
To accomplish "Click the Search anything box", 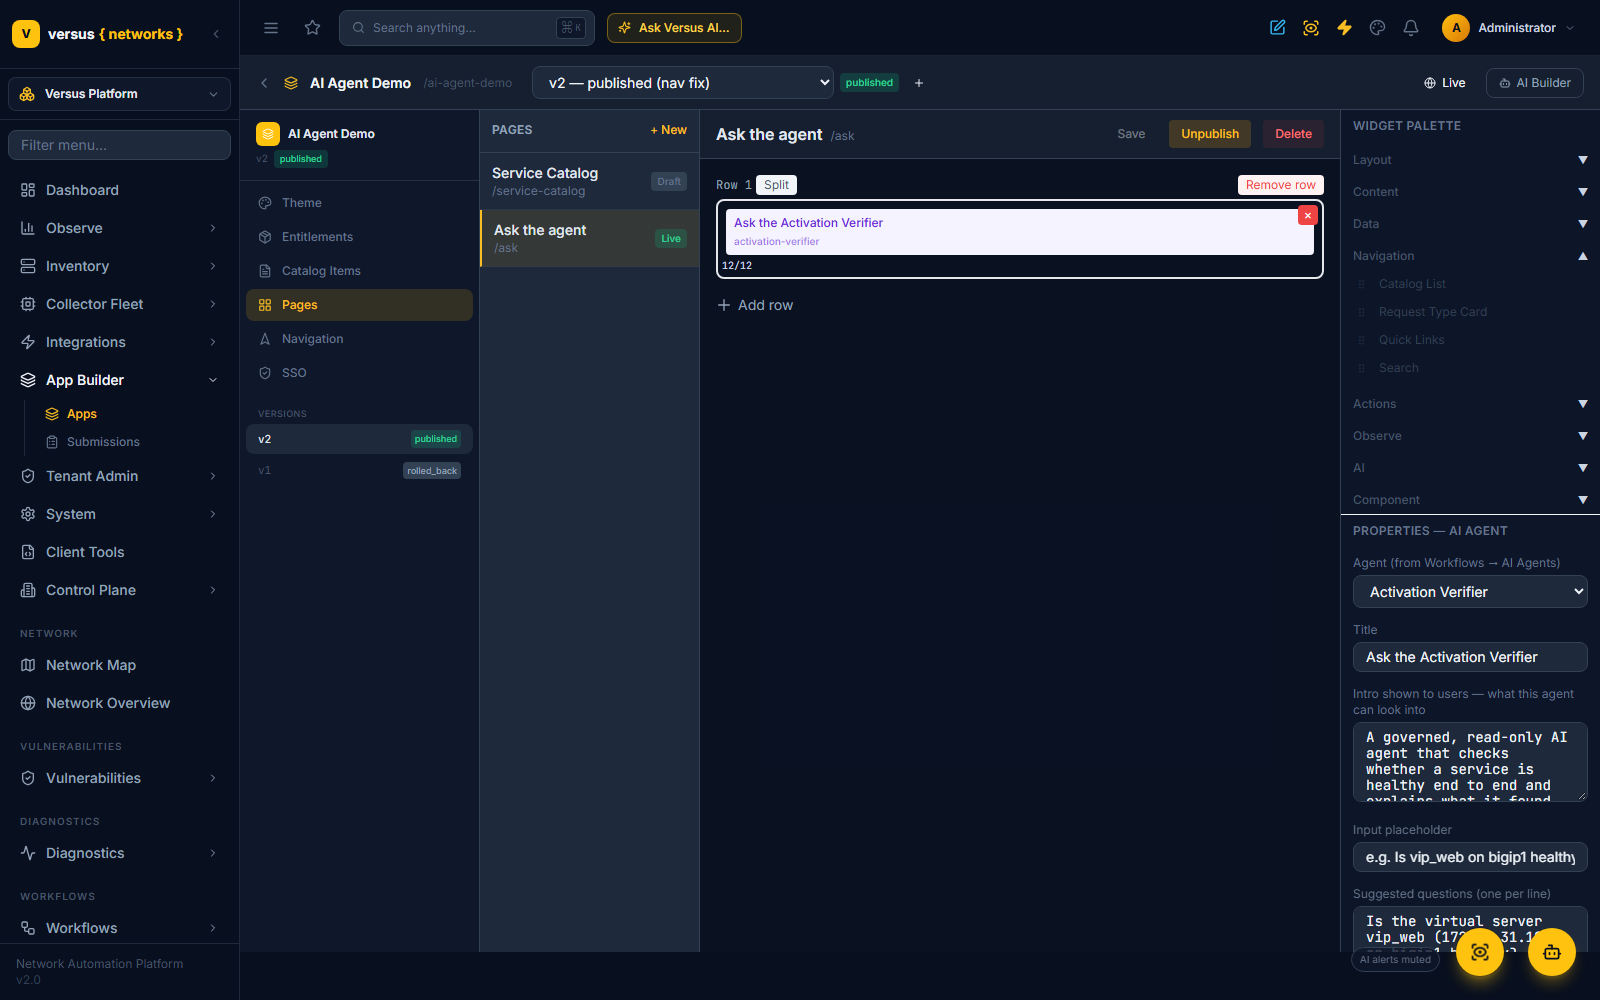I will point(467,28).
